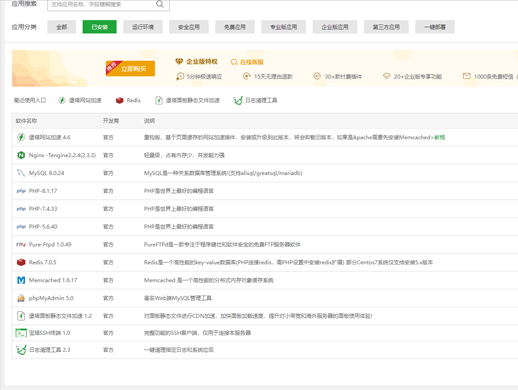The width and height of the screenshot is (518, 390).
Task: Select the PHP-7.4.33 name
Action: tap(43, 209)
